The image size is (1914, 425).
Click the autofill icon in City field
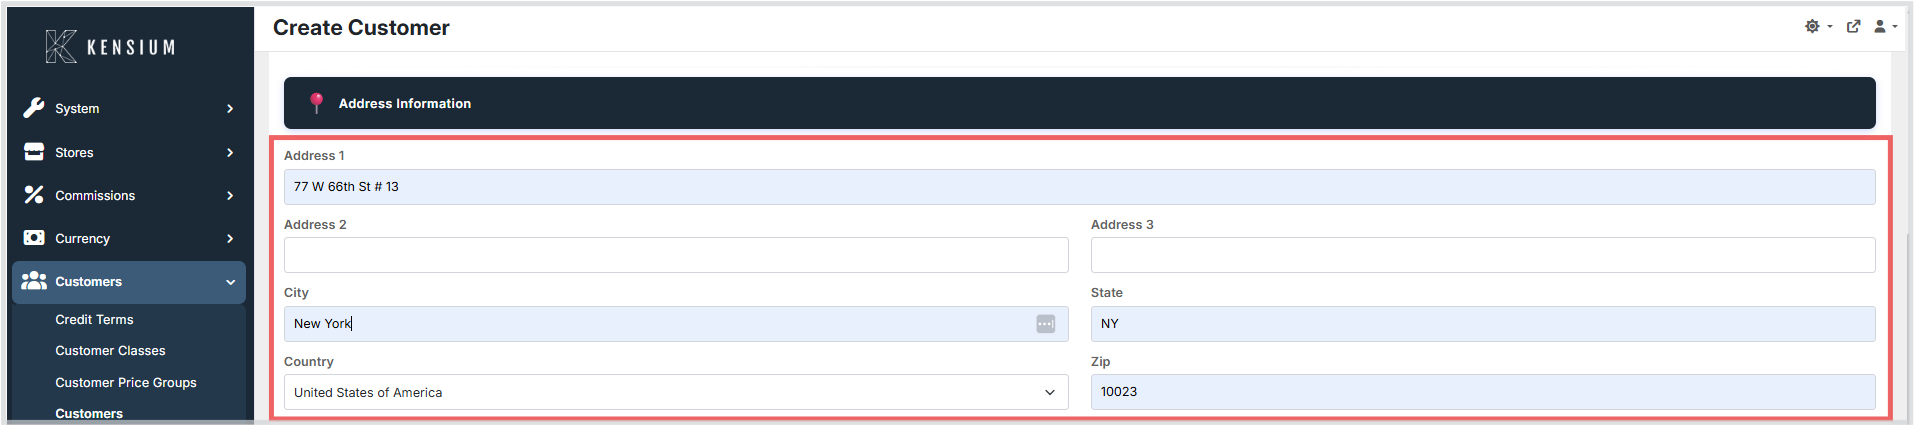(1045, 324)
